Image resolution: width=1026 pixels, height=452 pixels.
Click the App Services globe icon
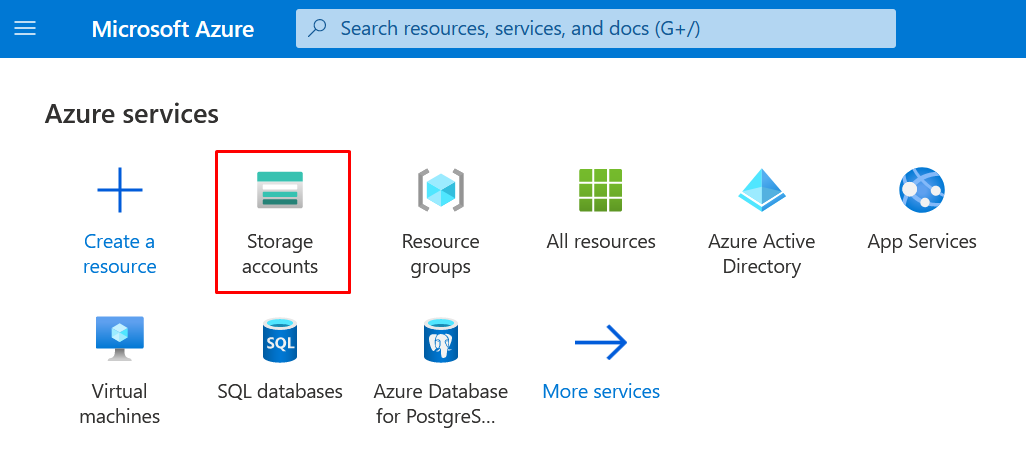click(922, 189)
